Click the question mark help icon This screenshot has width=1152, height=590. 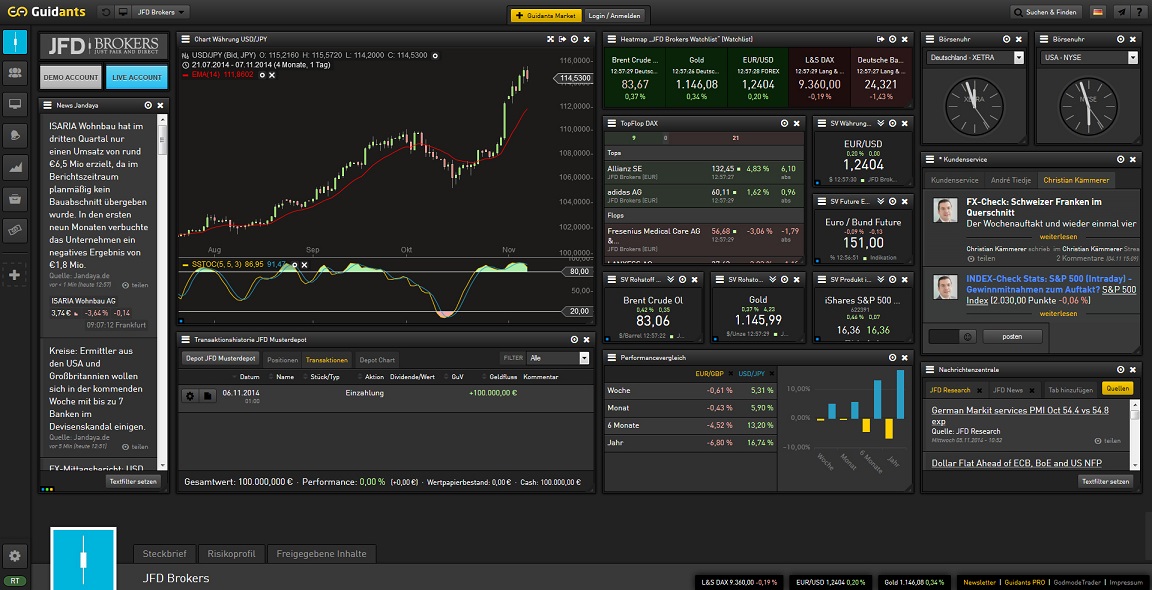(1138, 12)
